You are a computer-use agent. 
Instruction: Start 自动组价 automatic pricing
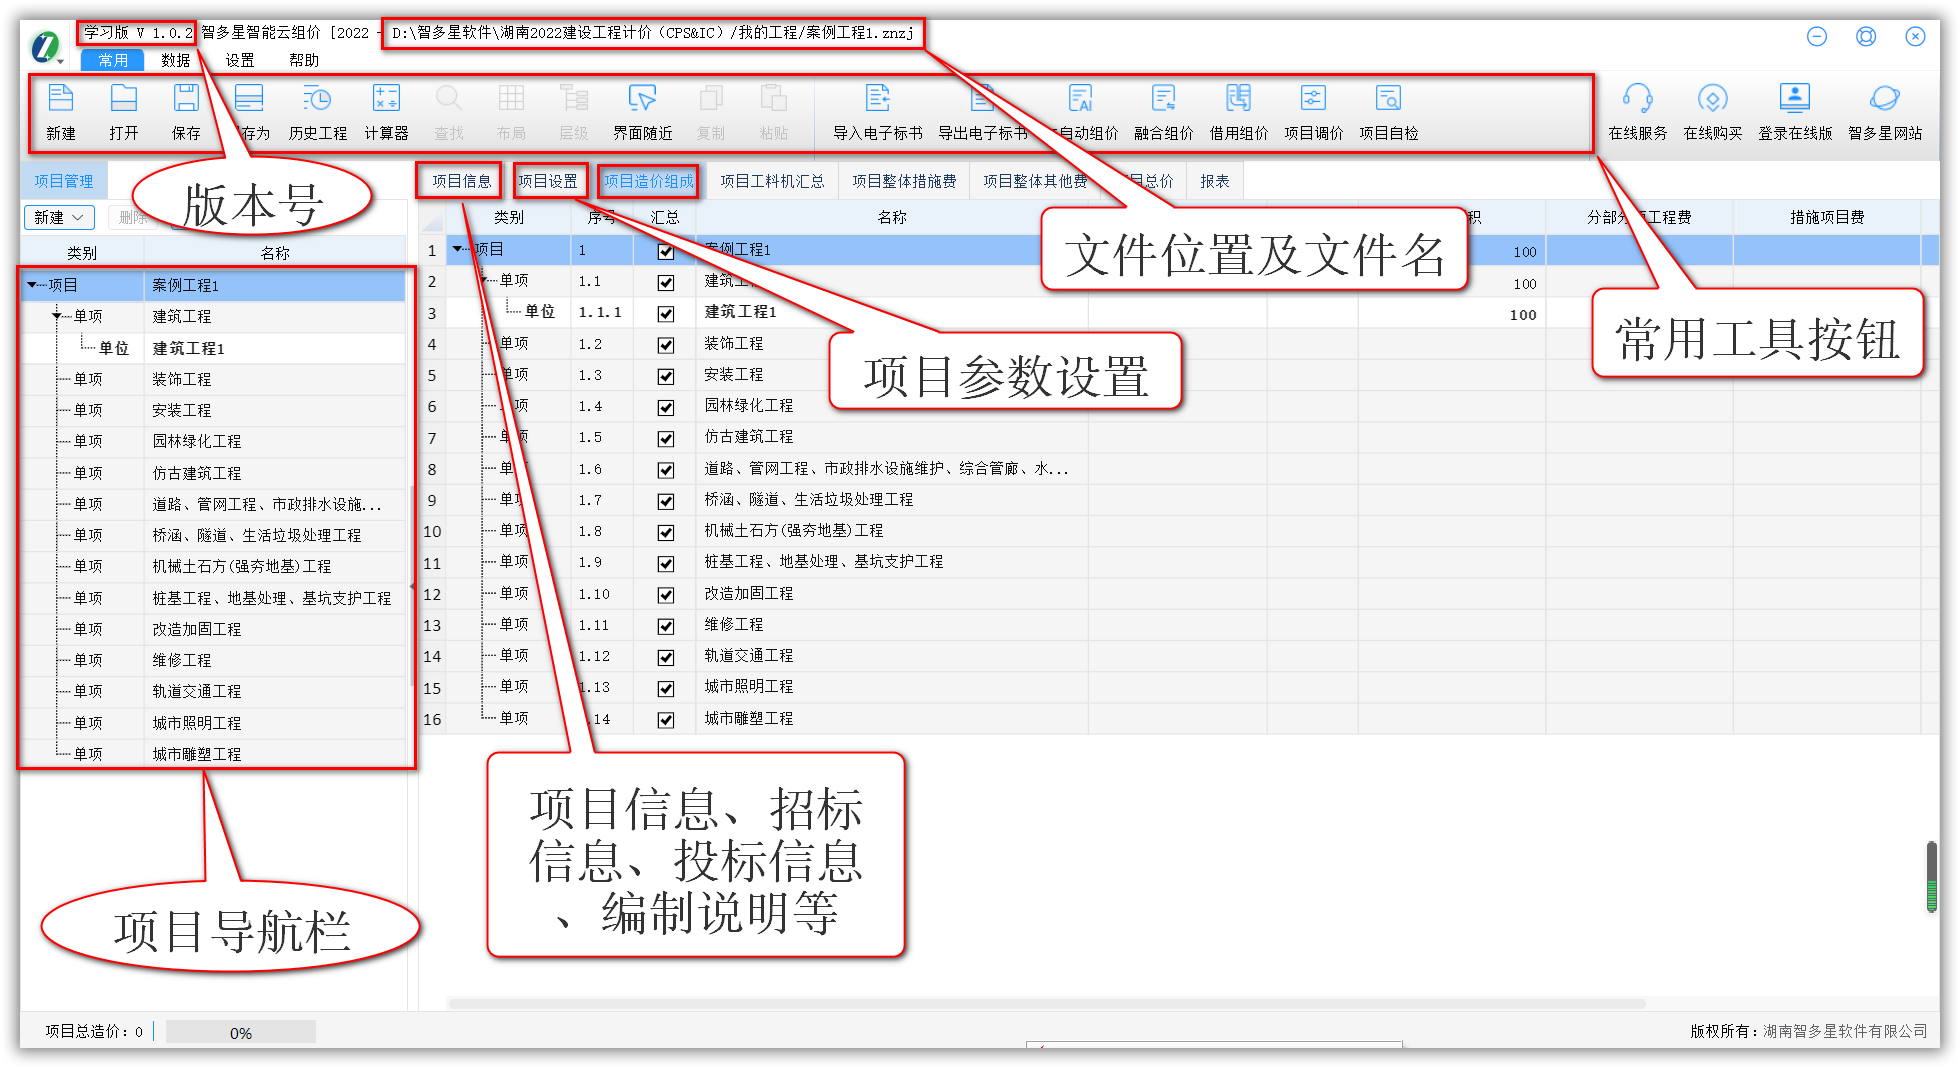[x=1082, y=110]
